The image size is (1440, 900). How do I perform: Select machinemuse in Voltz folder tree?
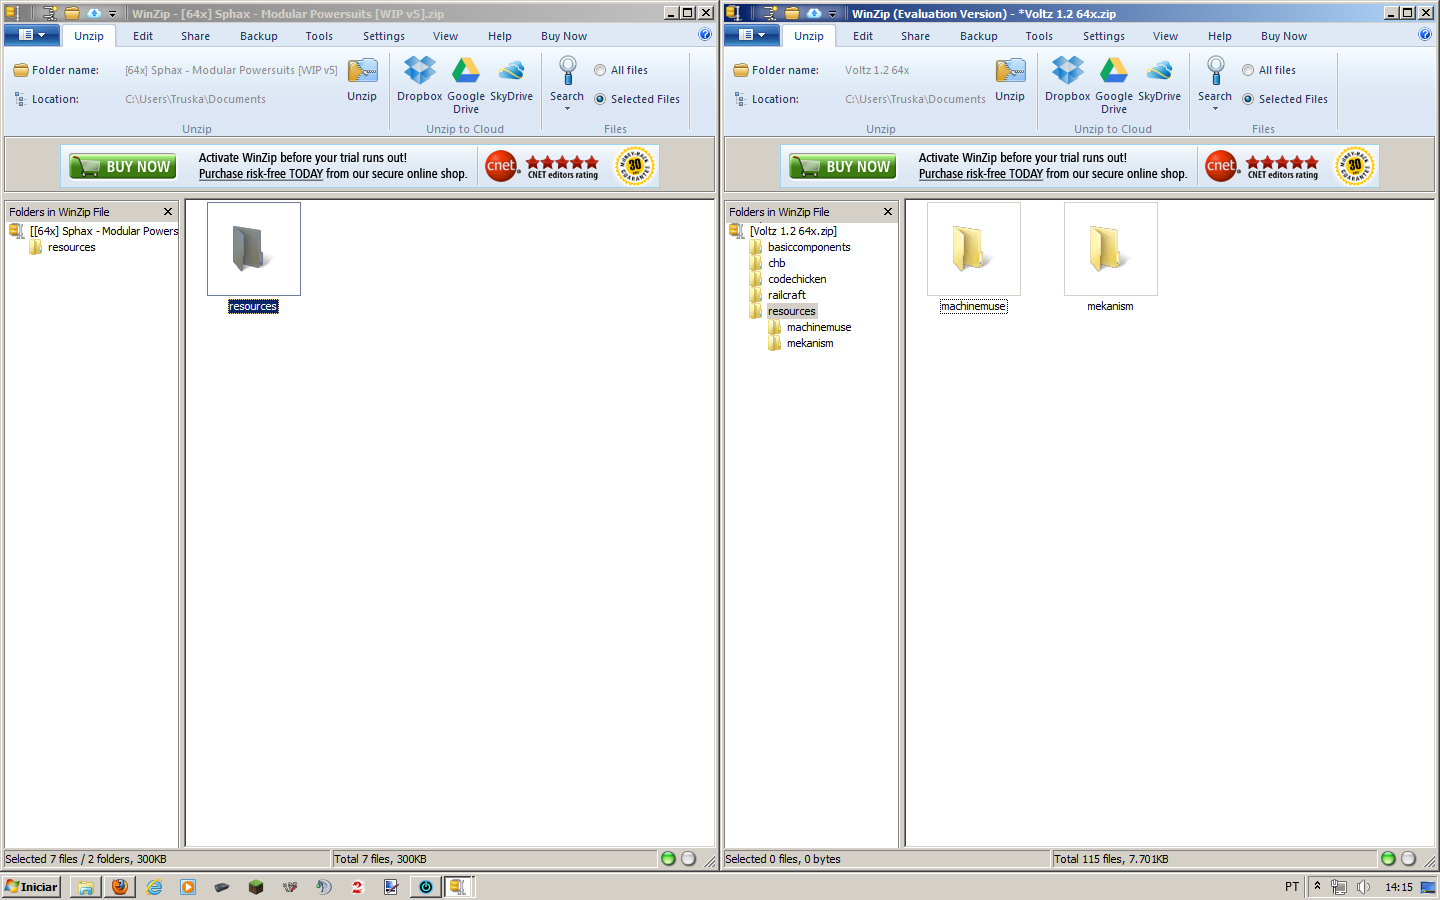(x=819, y=327)
